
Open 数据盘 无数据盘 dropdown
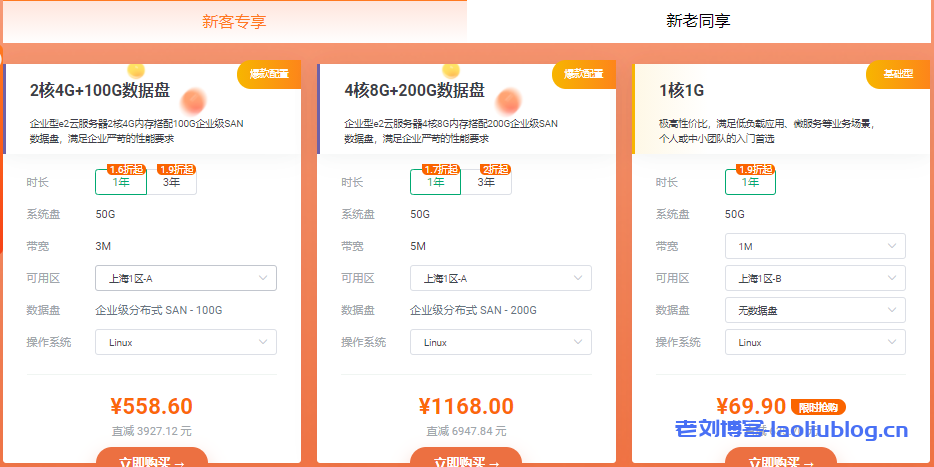click(815, 310)
